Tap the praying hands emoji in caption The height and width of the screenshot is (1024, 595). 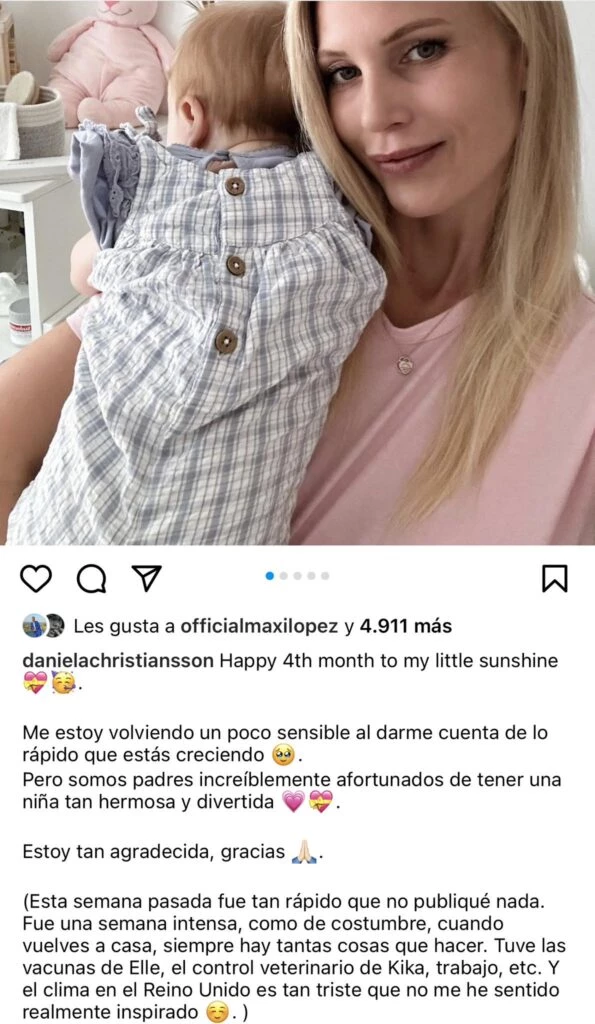pyautogui.click(x=304, y=852)
